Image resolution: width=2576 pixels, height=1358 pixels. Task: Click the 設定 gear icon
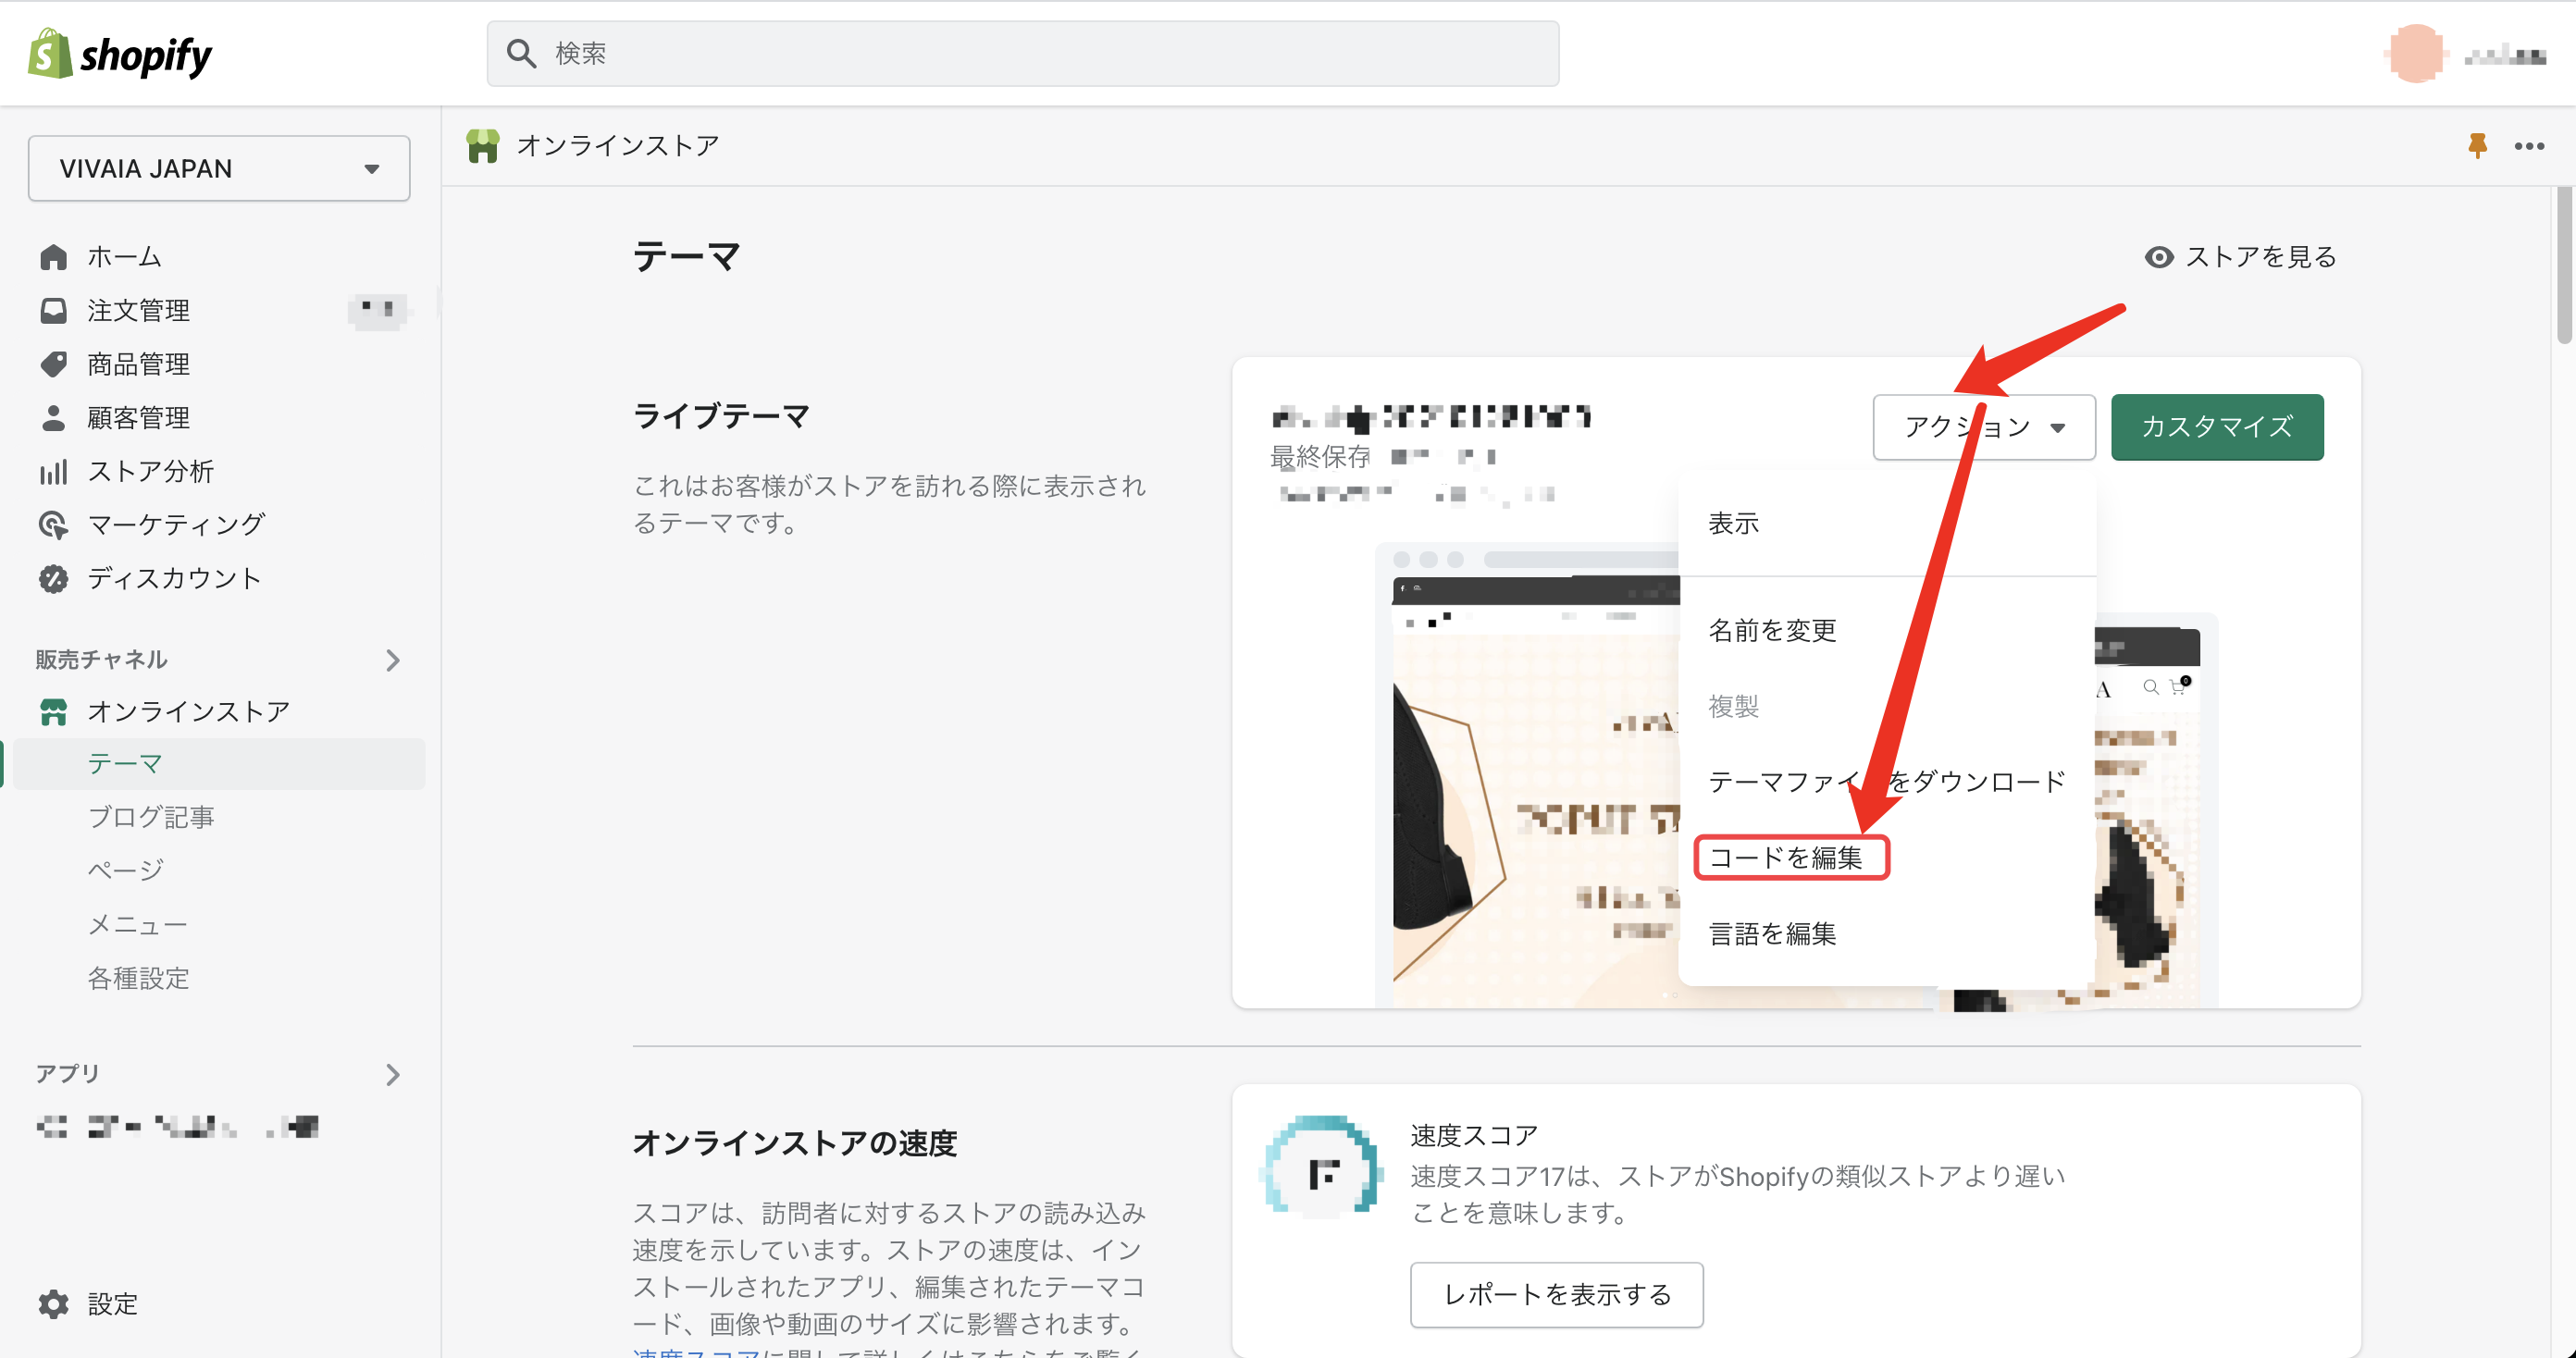click(x=54, y=1304)
